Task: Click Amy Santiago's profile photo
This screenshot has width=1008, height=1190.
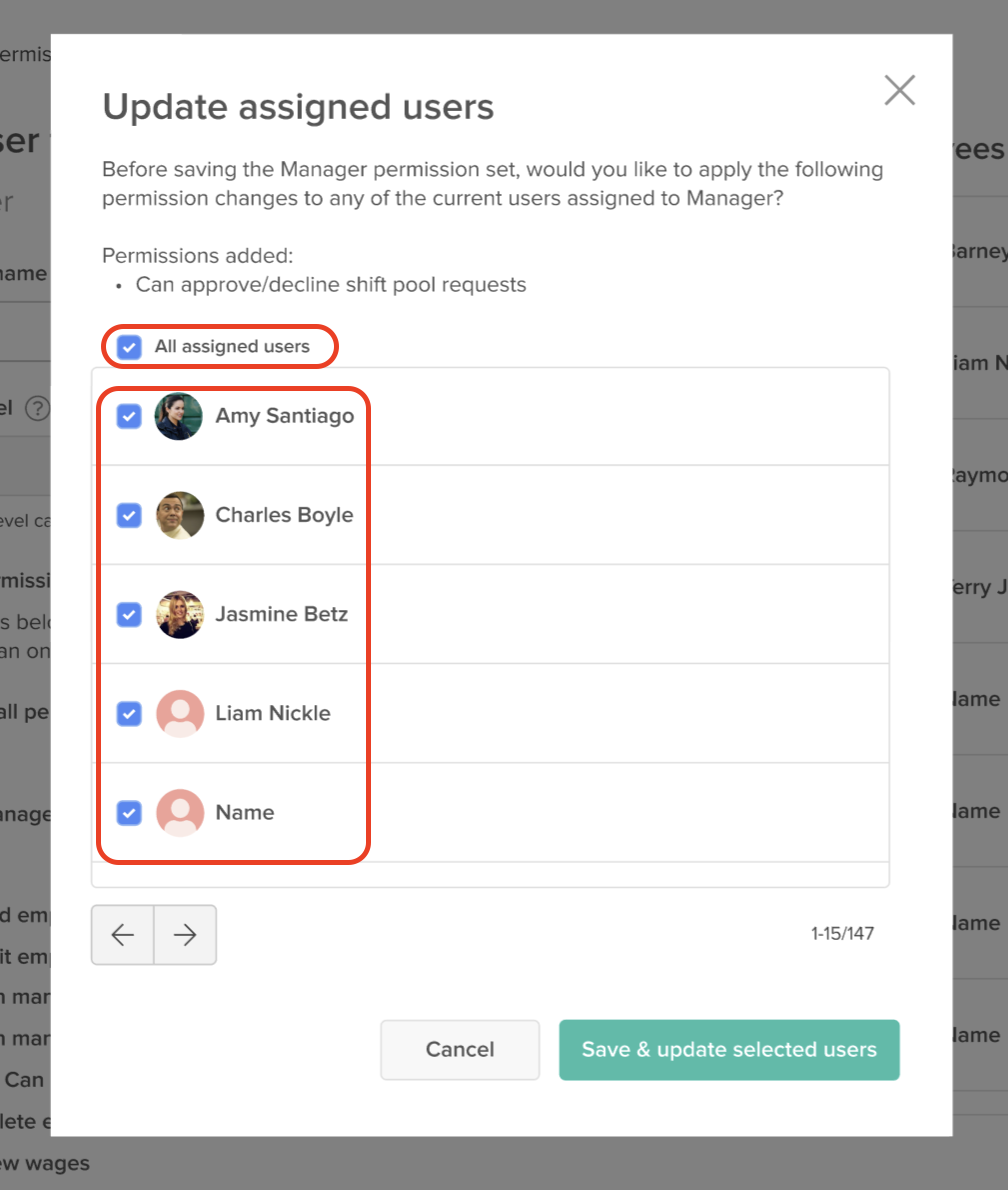Action: pos(179,416)
